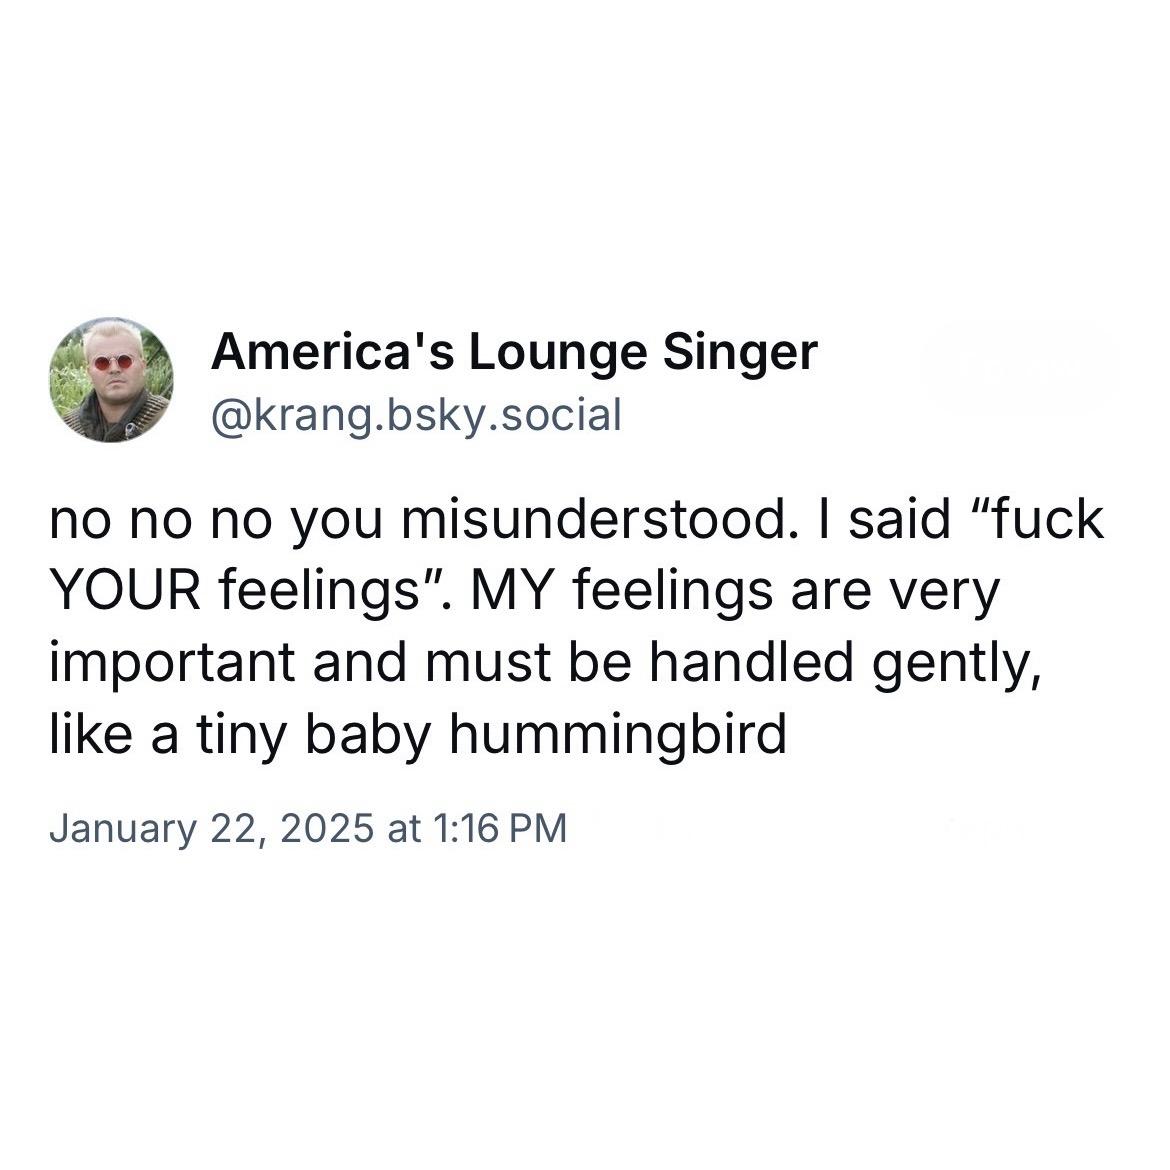Open the @krang.bsky.social handle link
1170x1170 pixels.
(x=416, y=415)
